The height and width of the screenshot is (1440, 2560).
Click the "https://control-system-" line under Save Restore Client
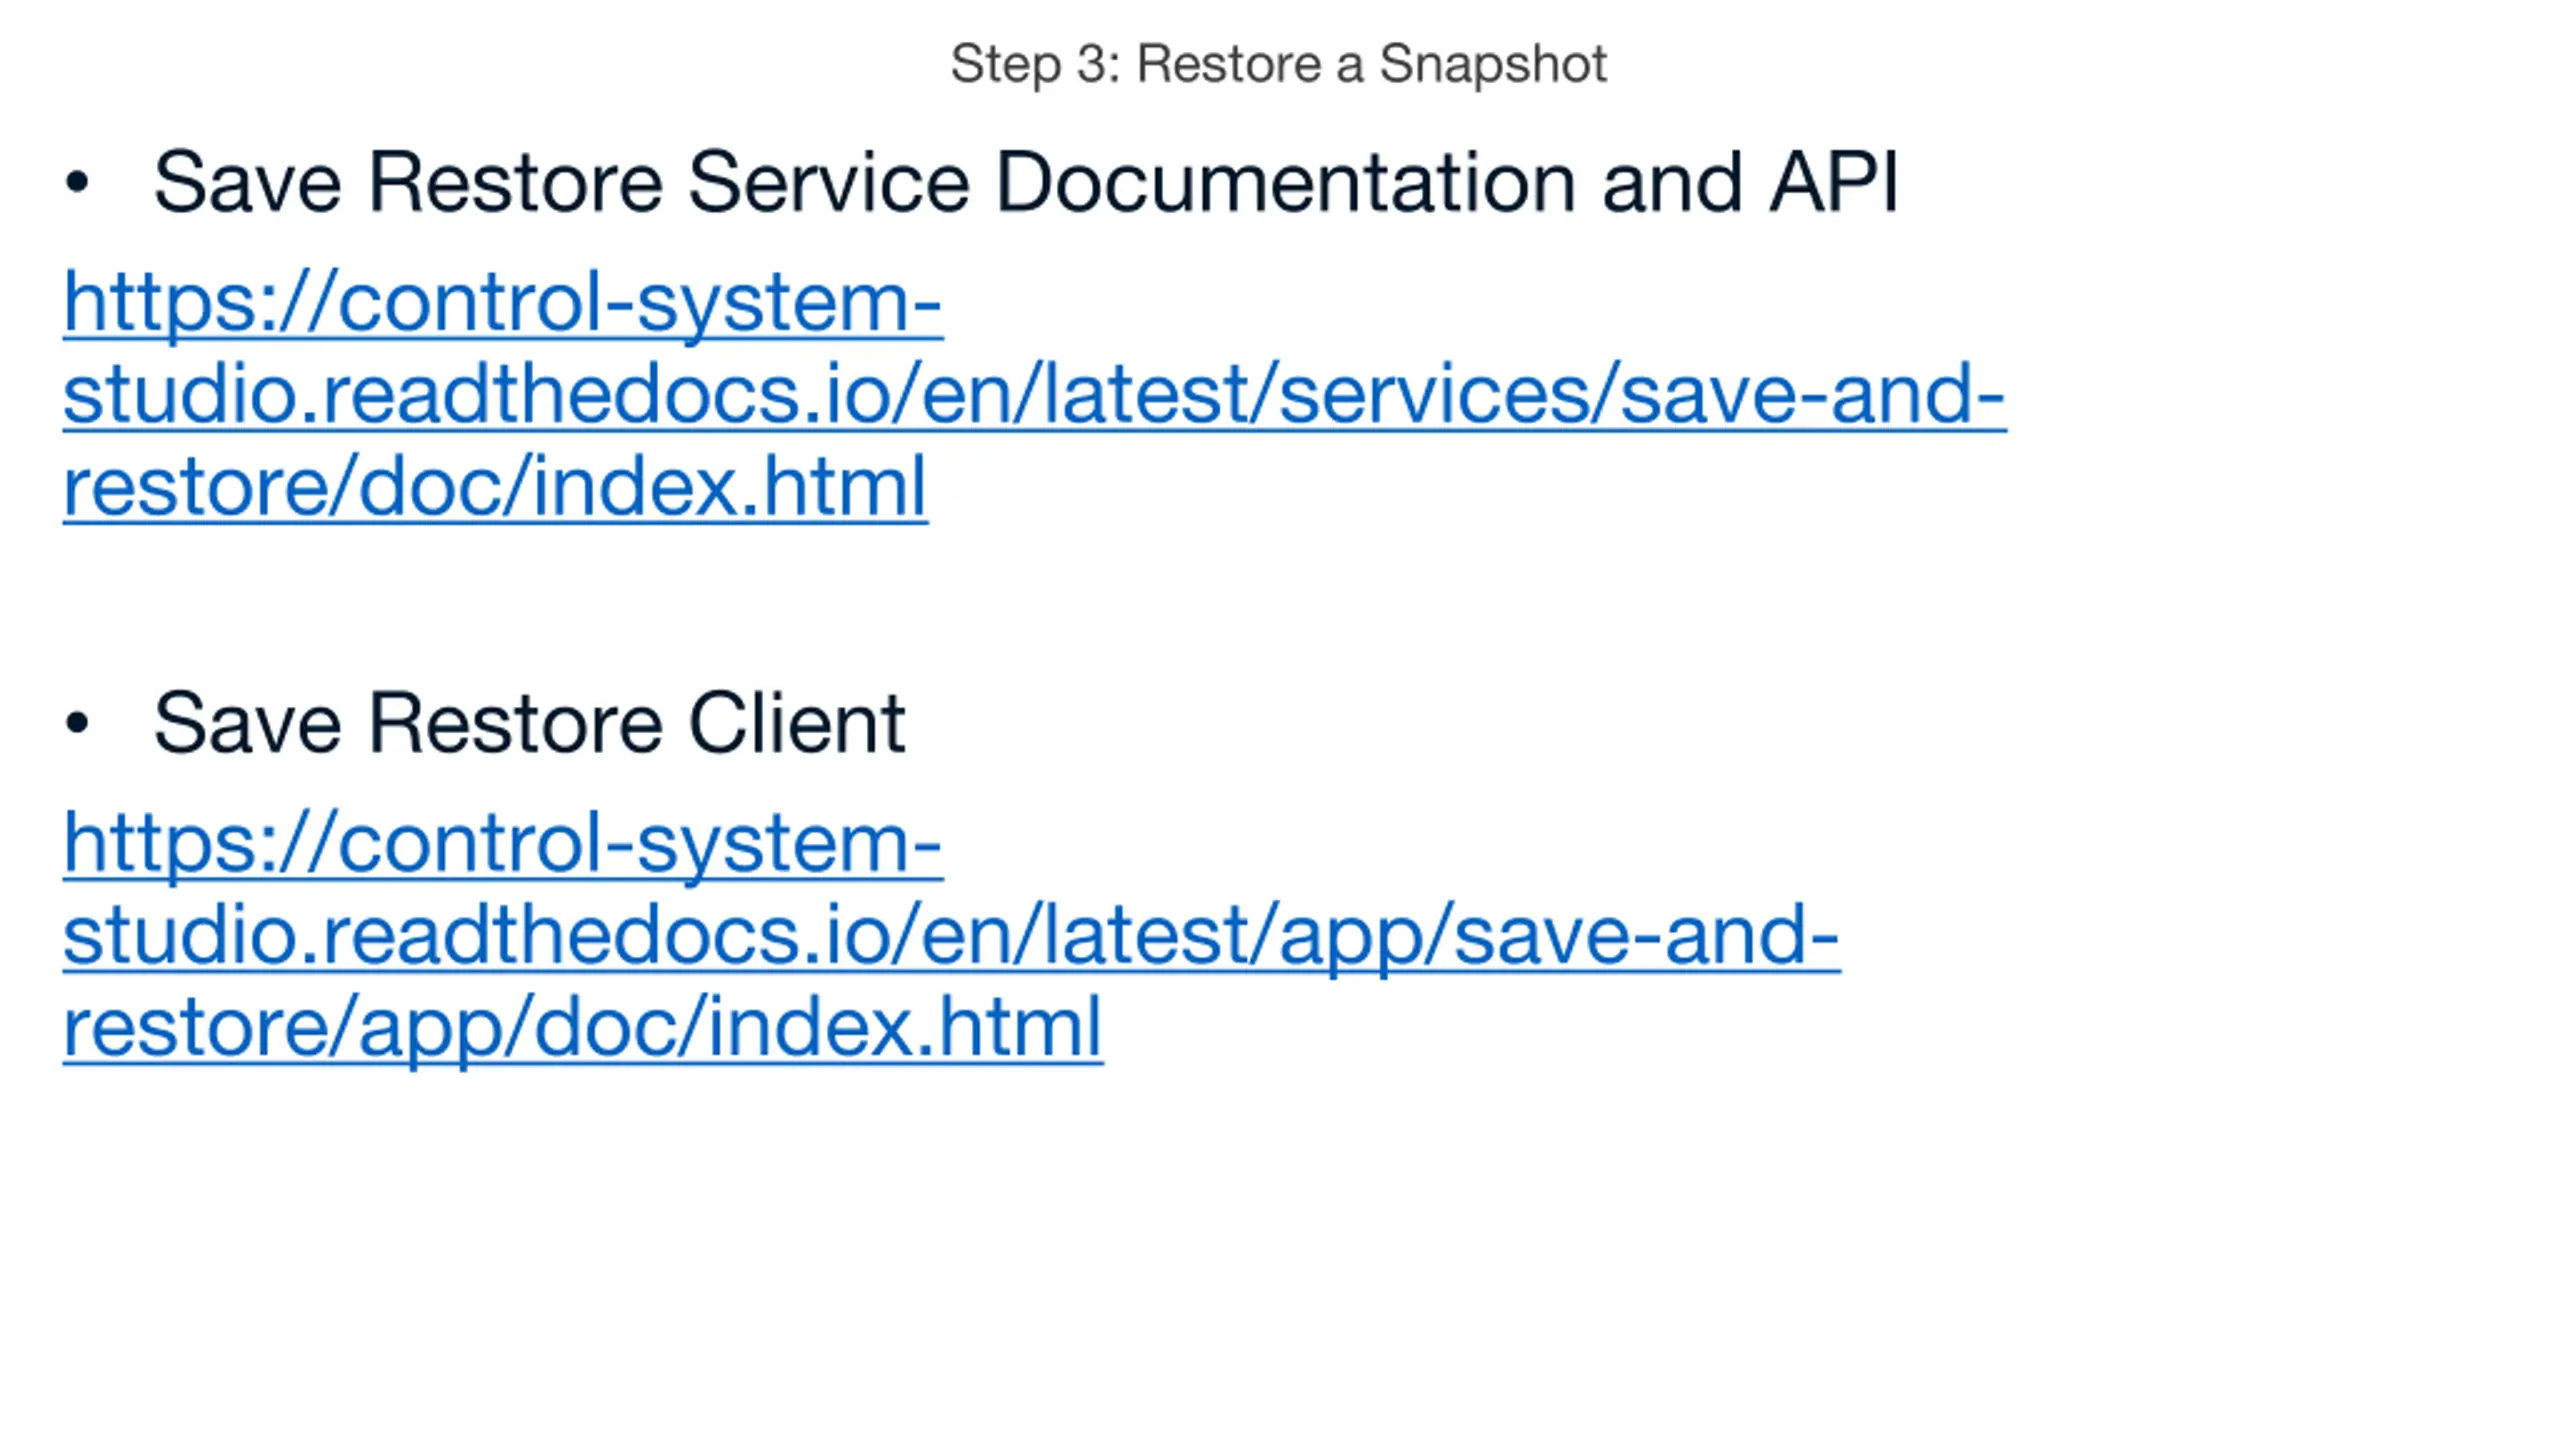(502, 844)
